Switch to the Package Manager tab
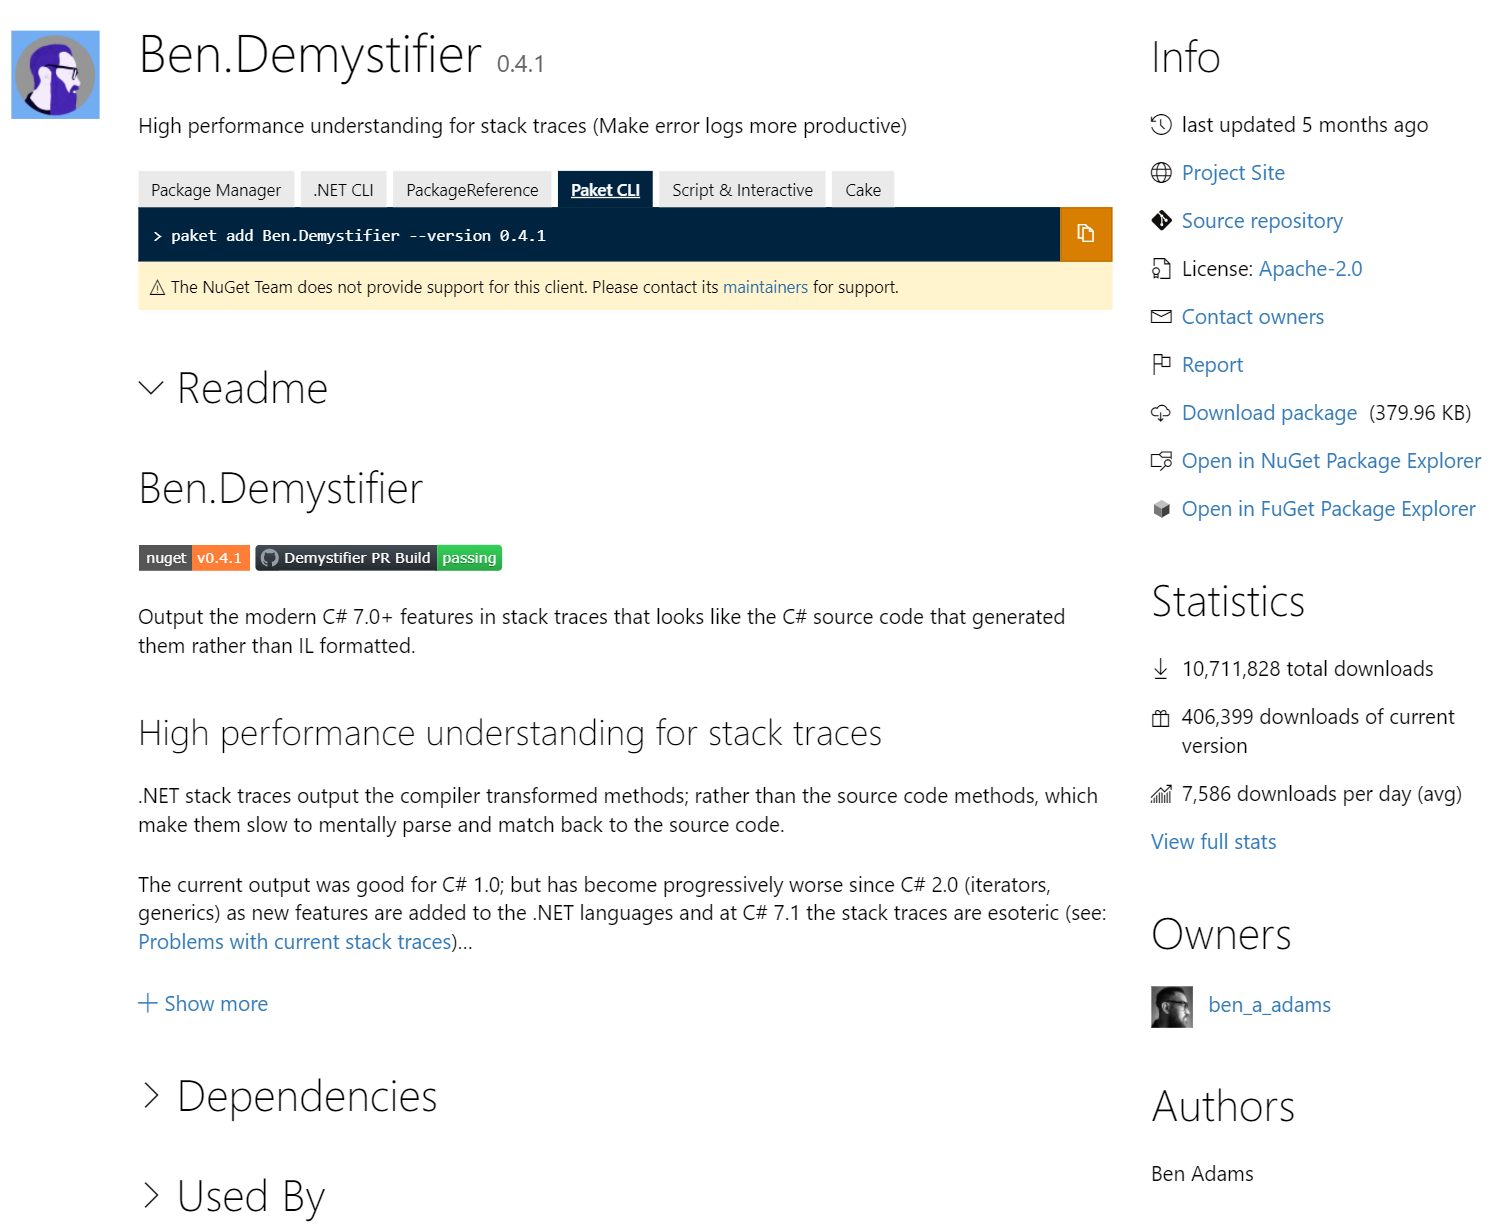The width and height of the screenshot is (1503, 1232). pos(216,190)
